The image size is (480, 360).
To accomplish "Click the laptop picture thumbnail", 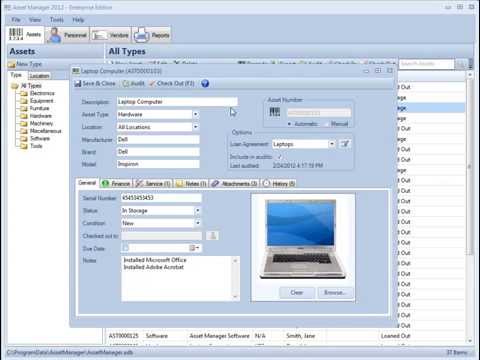I will [x=302, y=239].
